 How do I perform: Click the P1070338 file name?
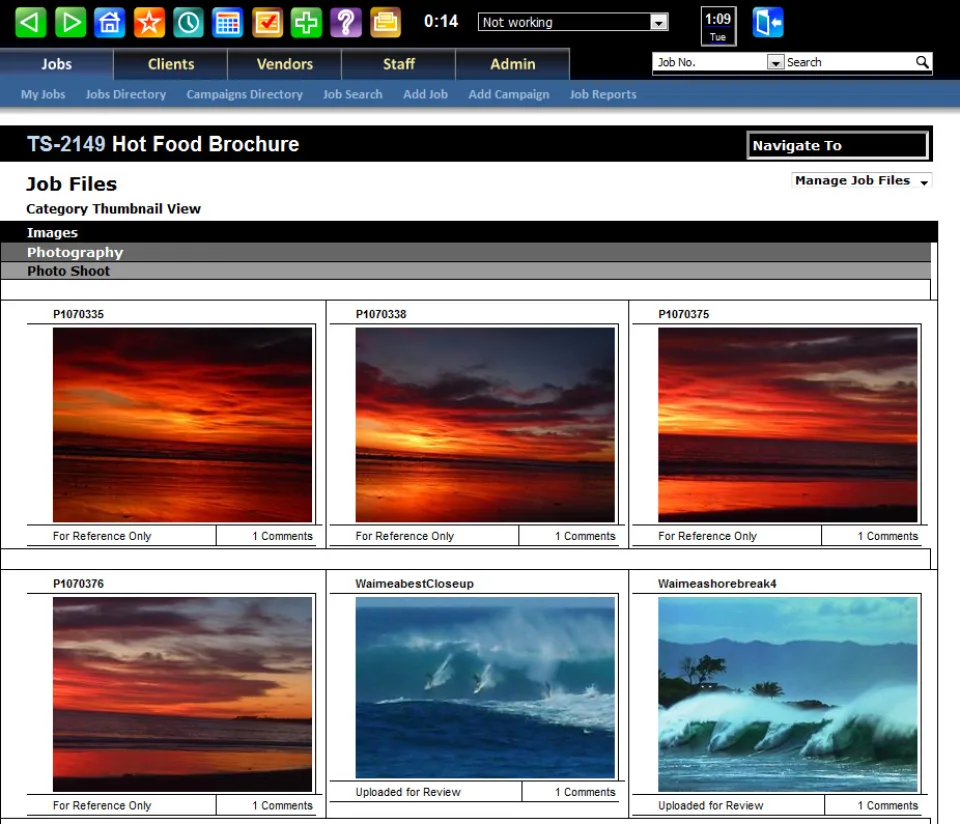pos(381,314)
